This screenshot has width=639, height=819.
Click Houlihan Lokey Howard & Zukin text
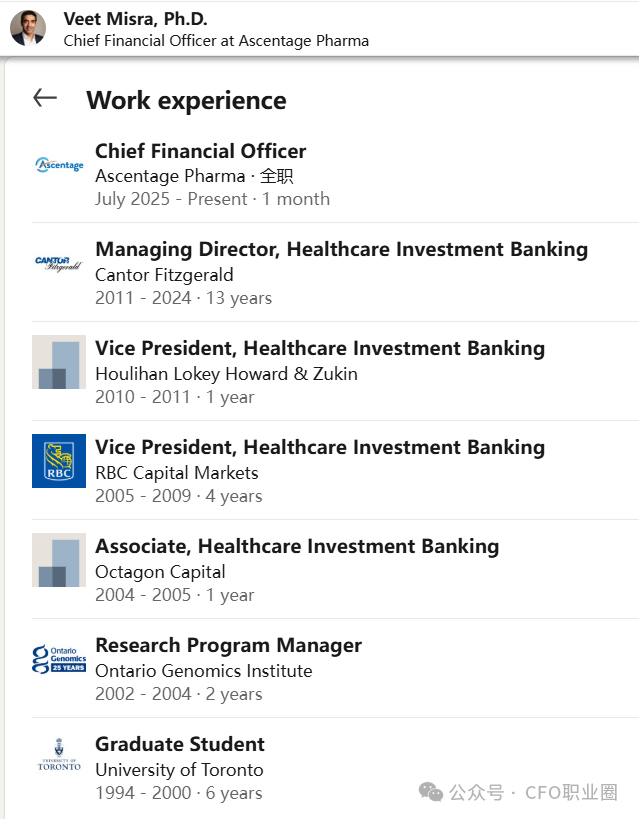[226, 374]
